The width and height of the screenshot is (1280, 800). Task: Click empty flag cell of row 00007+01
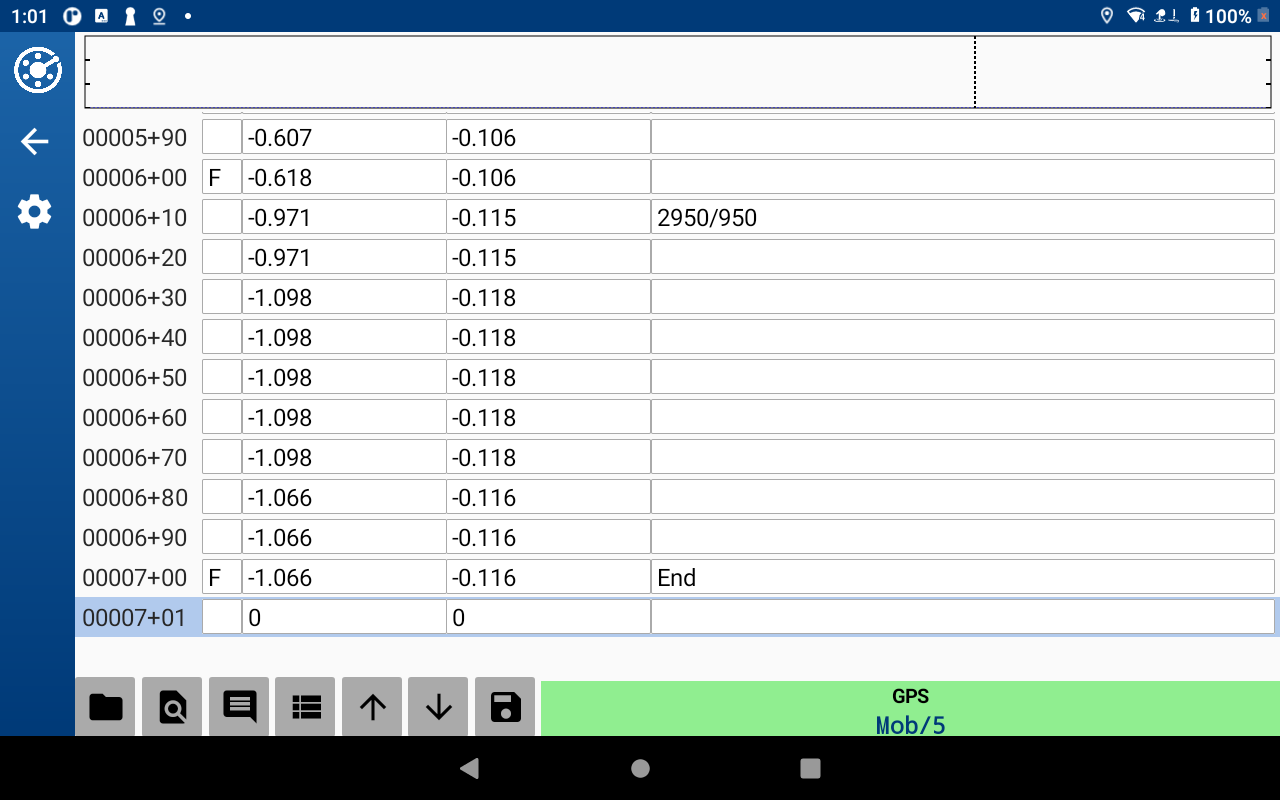[x=222, y=617]
